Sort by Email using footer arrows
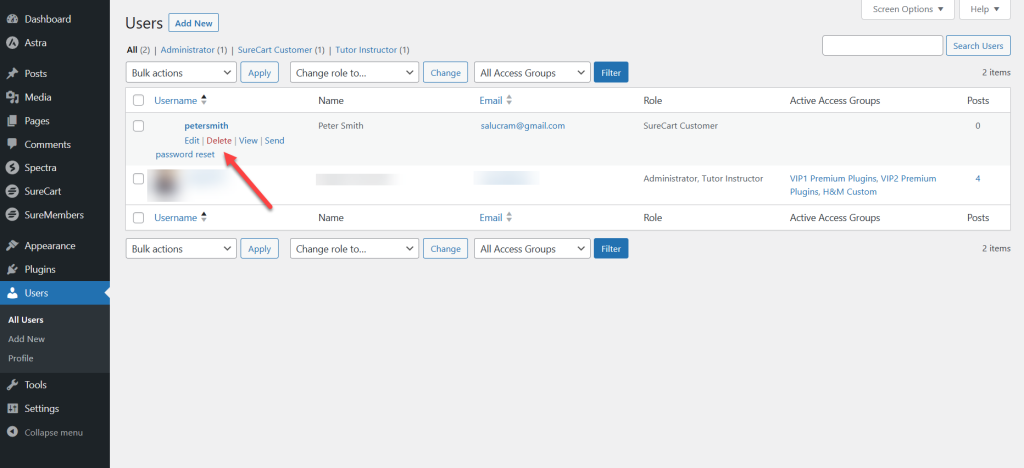 (509, 218)
